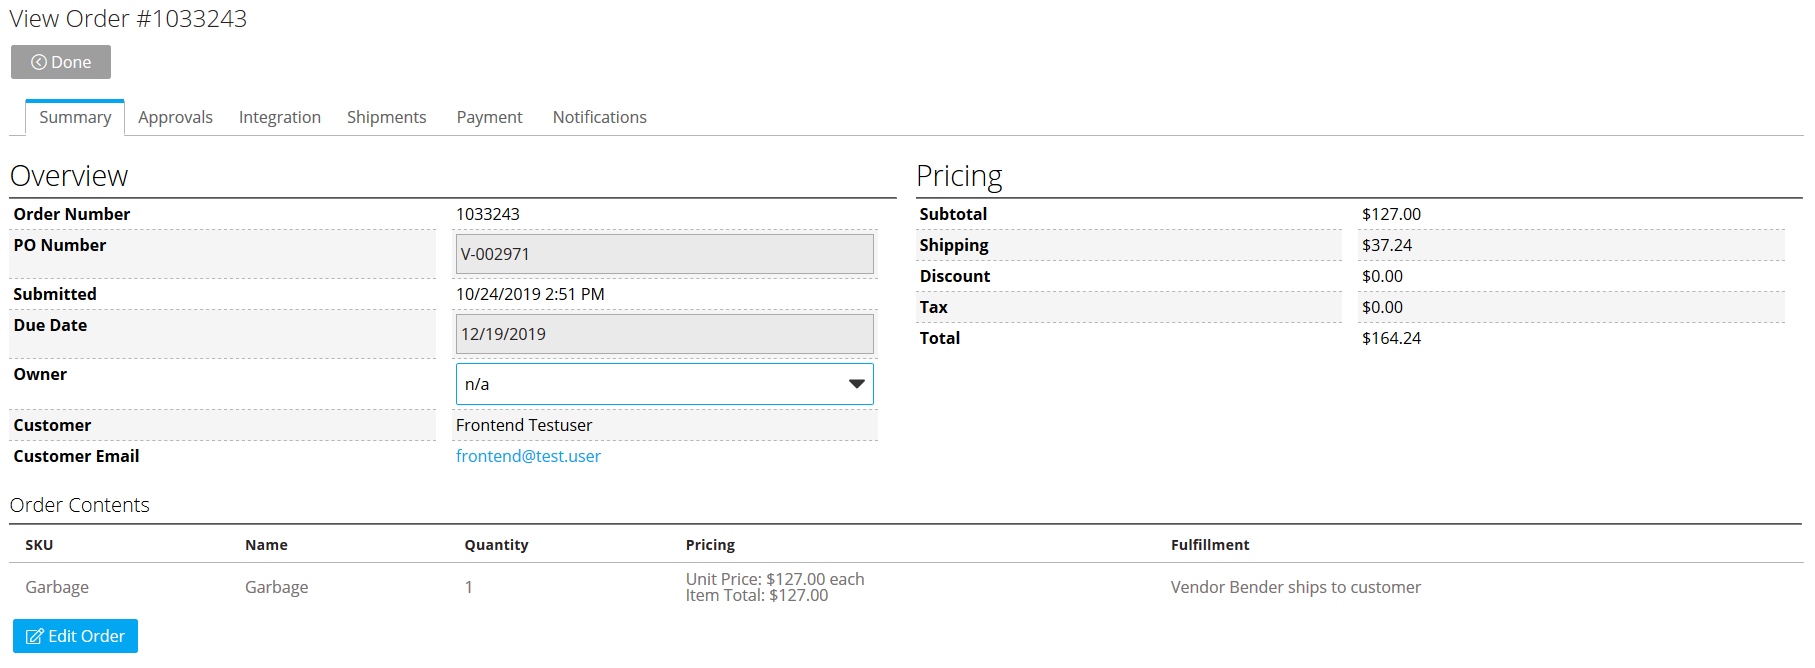Image resolution: width=1815 pixels, height=668 pixels.
Task: Expand the Owner dropdown arrow
Action: (x=856, y=384)
